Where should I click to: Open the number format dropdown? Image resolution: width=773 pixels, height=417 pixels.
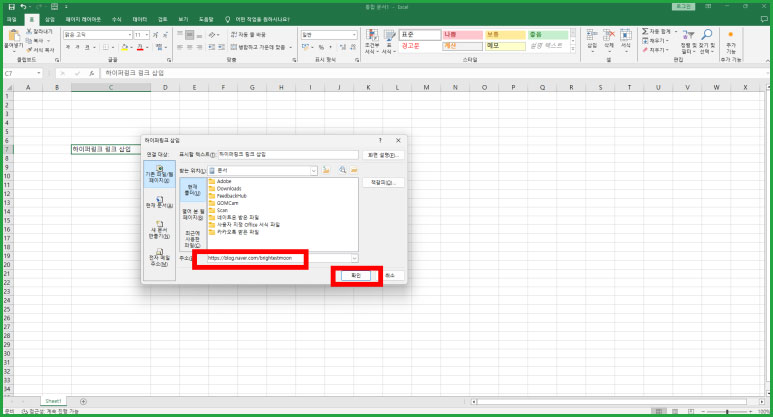[x=354, y=35]
